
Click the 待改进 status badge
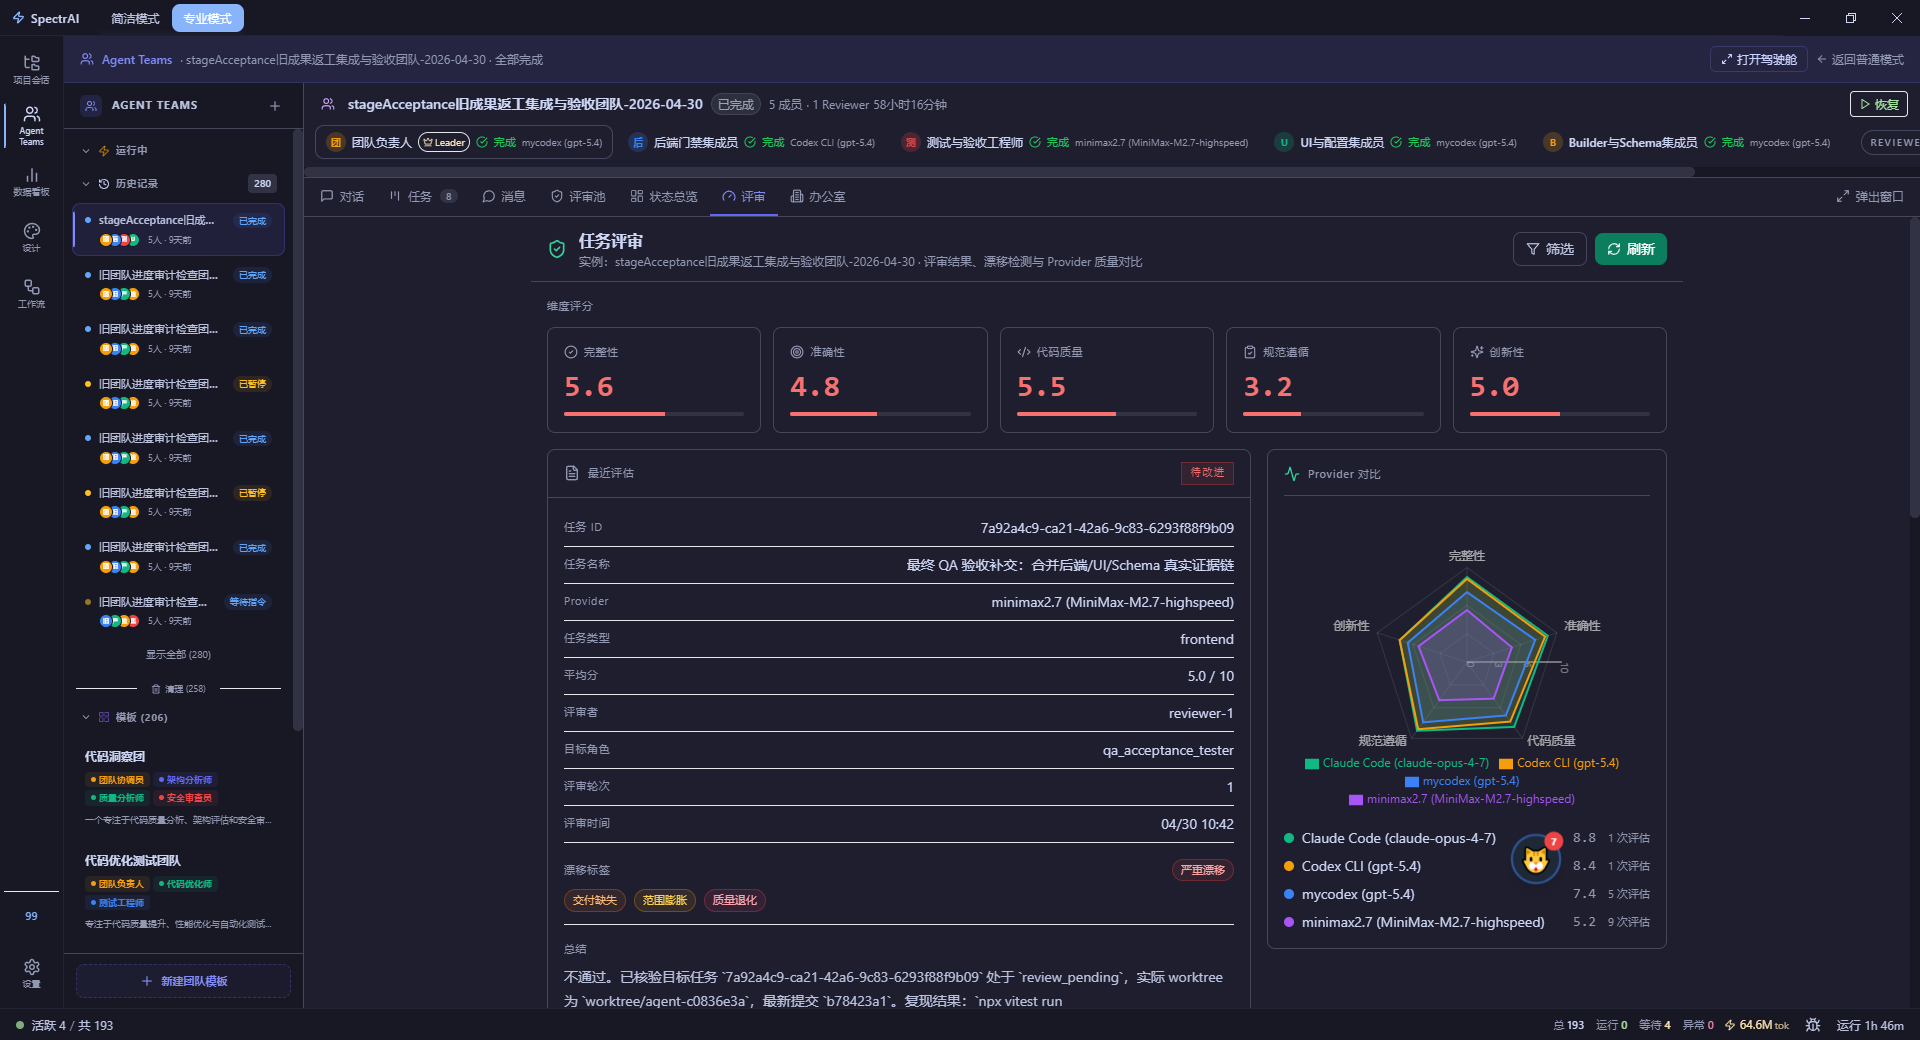(1207, 473)
